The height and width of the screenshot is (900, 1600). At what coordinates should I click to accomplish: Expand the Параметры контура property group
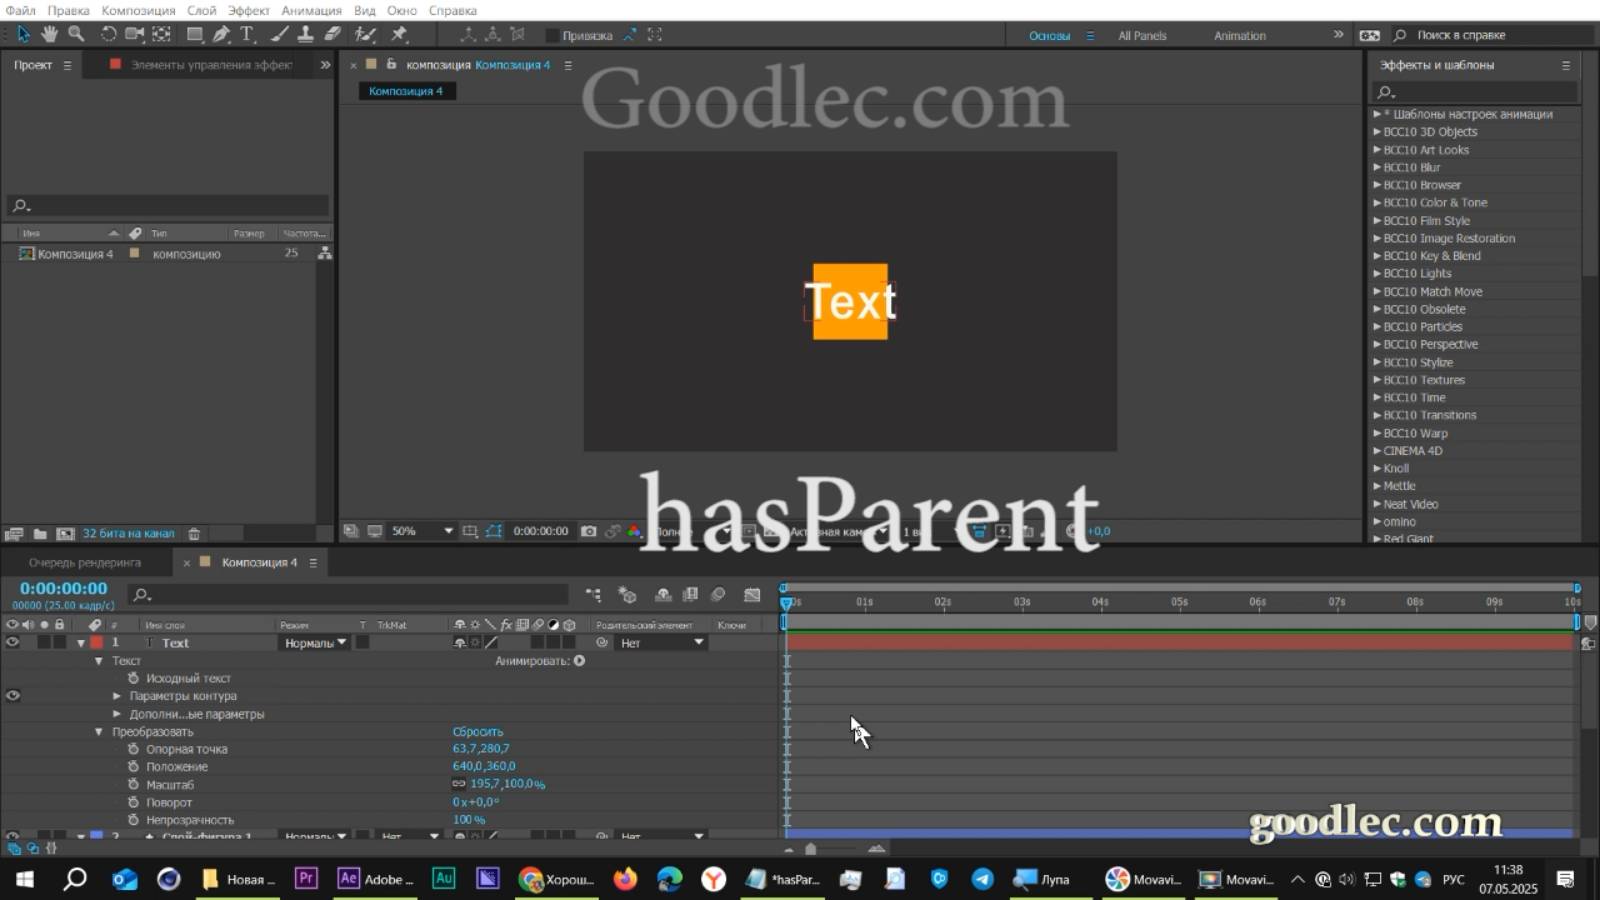[117, 696]
